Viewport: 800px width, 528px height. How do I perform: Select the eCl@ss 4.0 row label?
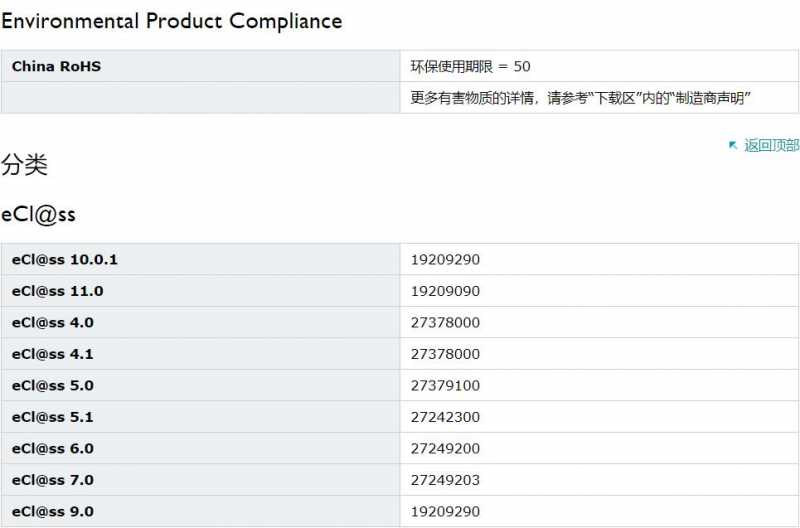pyautogui.click(x=53, y=323)
